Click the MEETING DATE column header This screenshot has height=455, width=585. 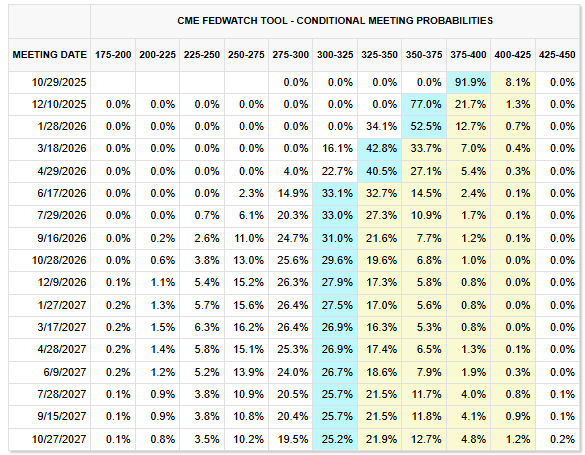49,55
